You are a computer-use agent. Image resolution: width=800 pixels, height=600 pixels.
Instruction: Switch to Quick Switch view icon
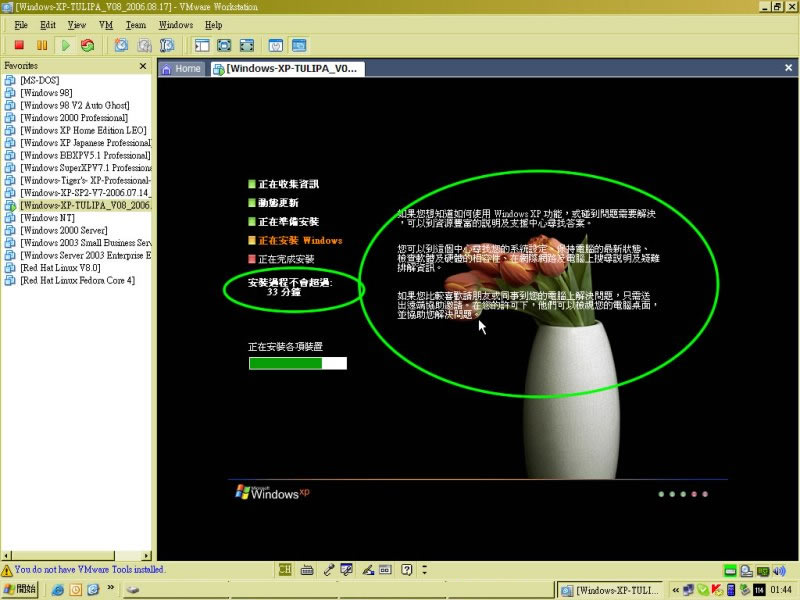224,45
